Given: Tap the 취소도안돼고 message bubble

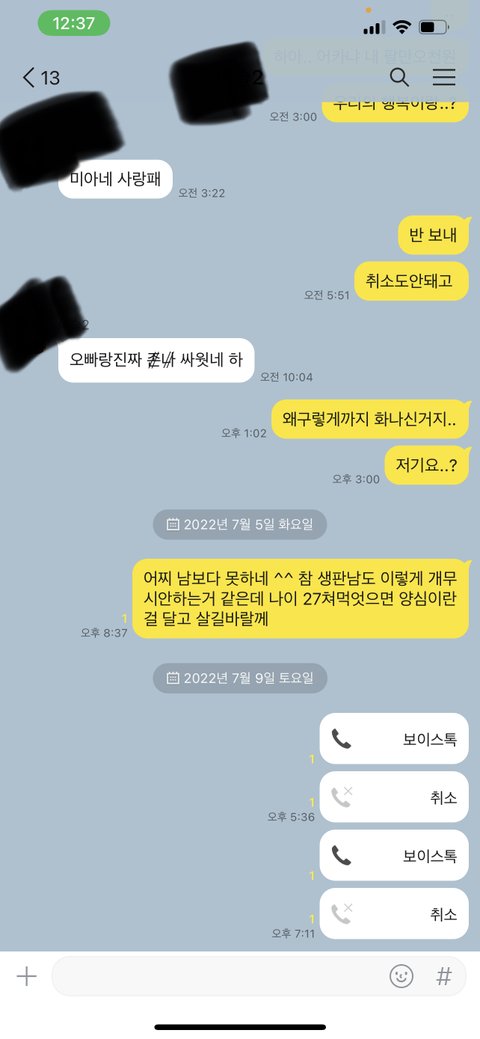Looking at the screenshot, I should coord(411,281).
